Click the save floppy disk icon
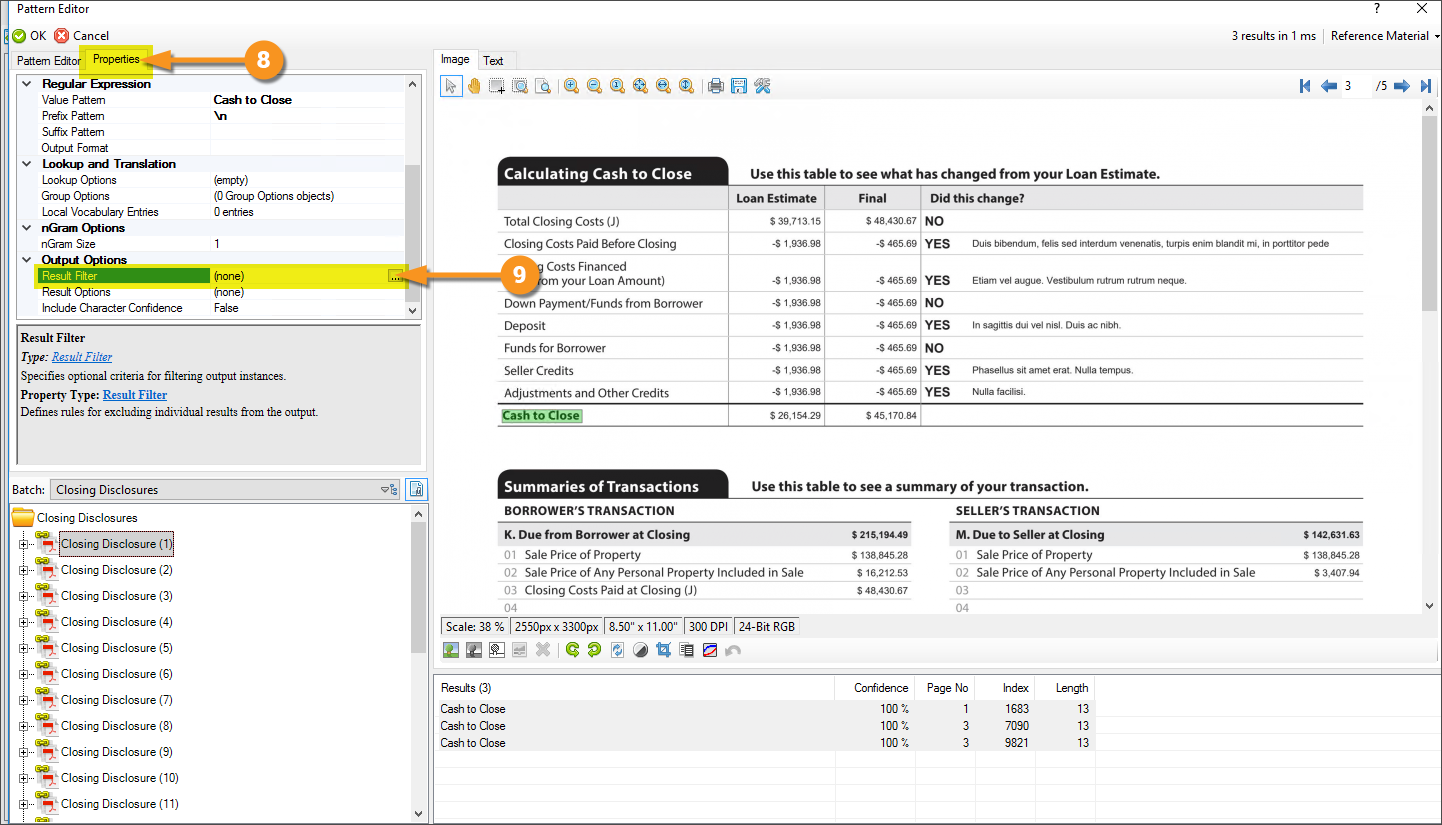Image resolution: width=1442 pixels, height=825 pixels. point(739,86)
